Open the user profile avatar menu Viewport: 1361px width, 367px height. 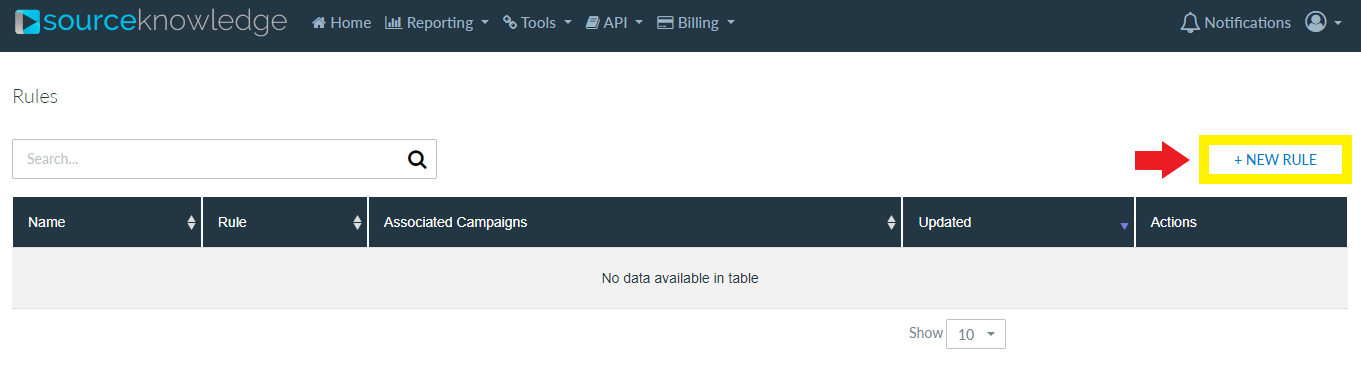[1324, 22]
